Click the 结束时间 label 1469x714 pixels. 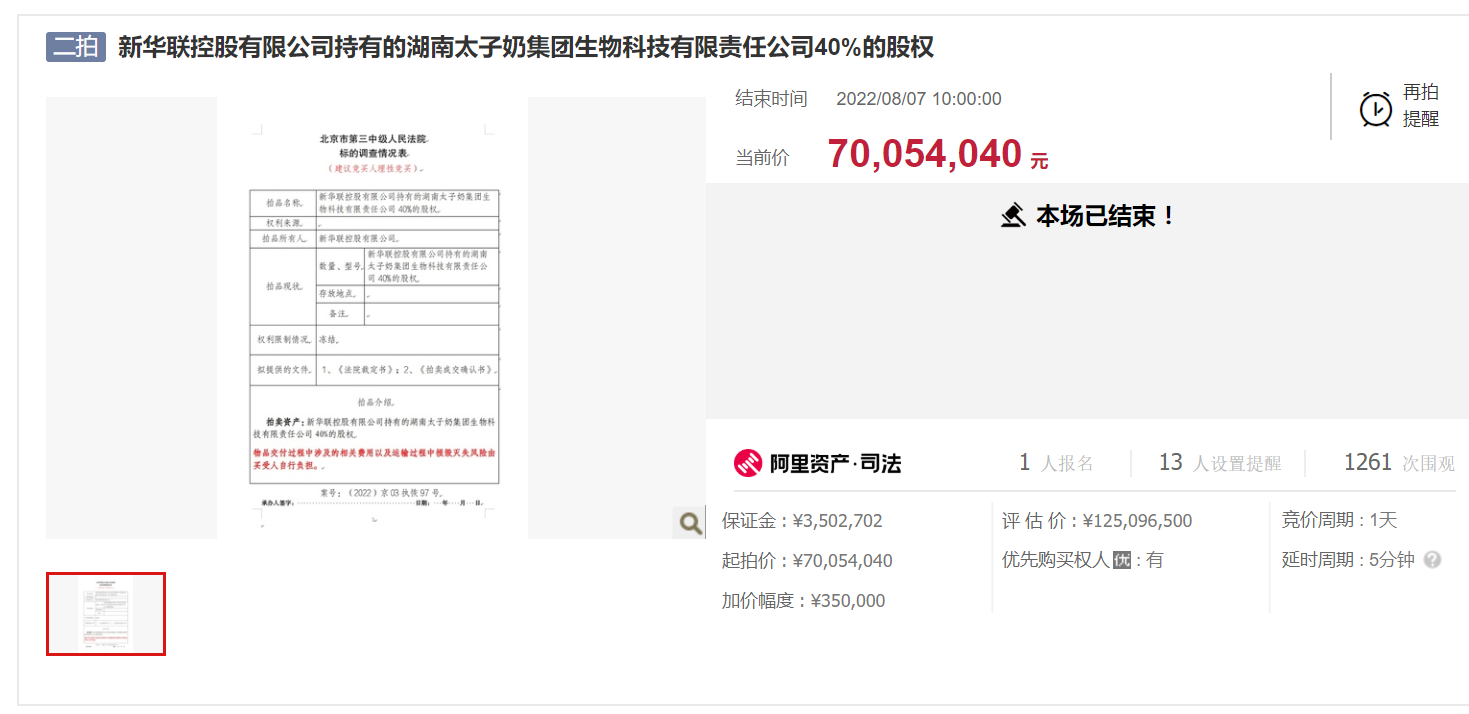pos(771,99)
